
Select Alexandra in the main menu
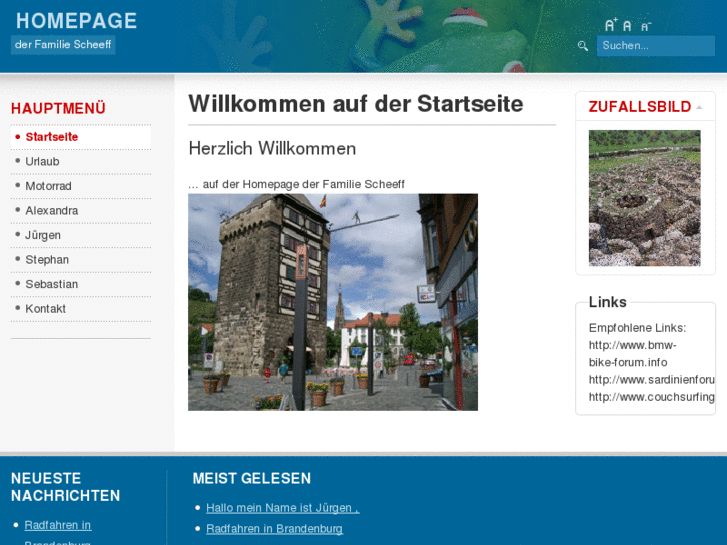coord(81,211)
